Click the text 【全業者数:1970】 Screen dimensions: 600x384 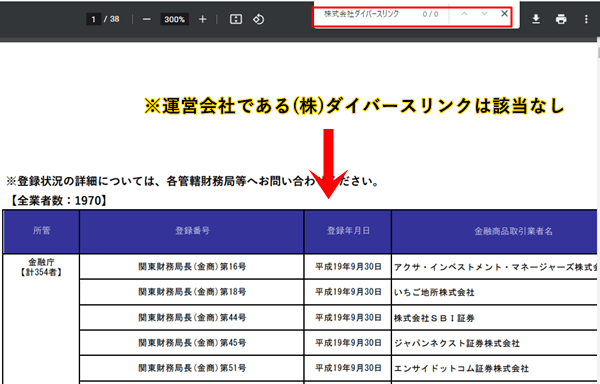(x=58, y=200)
